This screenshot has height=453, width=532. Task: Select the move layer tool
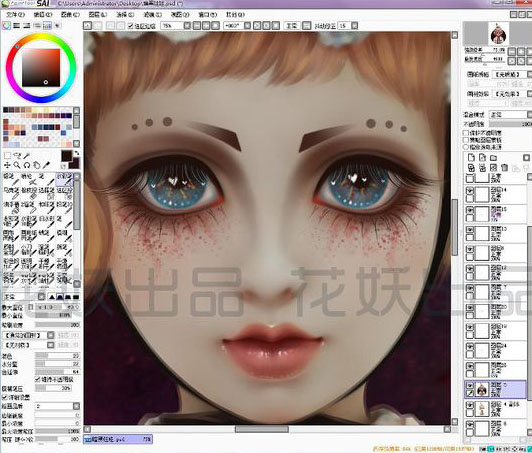point(7,165)
